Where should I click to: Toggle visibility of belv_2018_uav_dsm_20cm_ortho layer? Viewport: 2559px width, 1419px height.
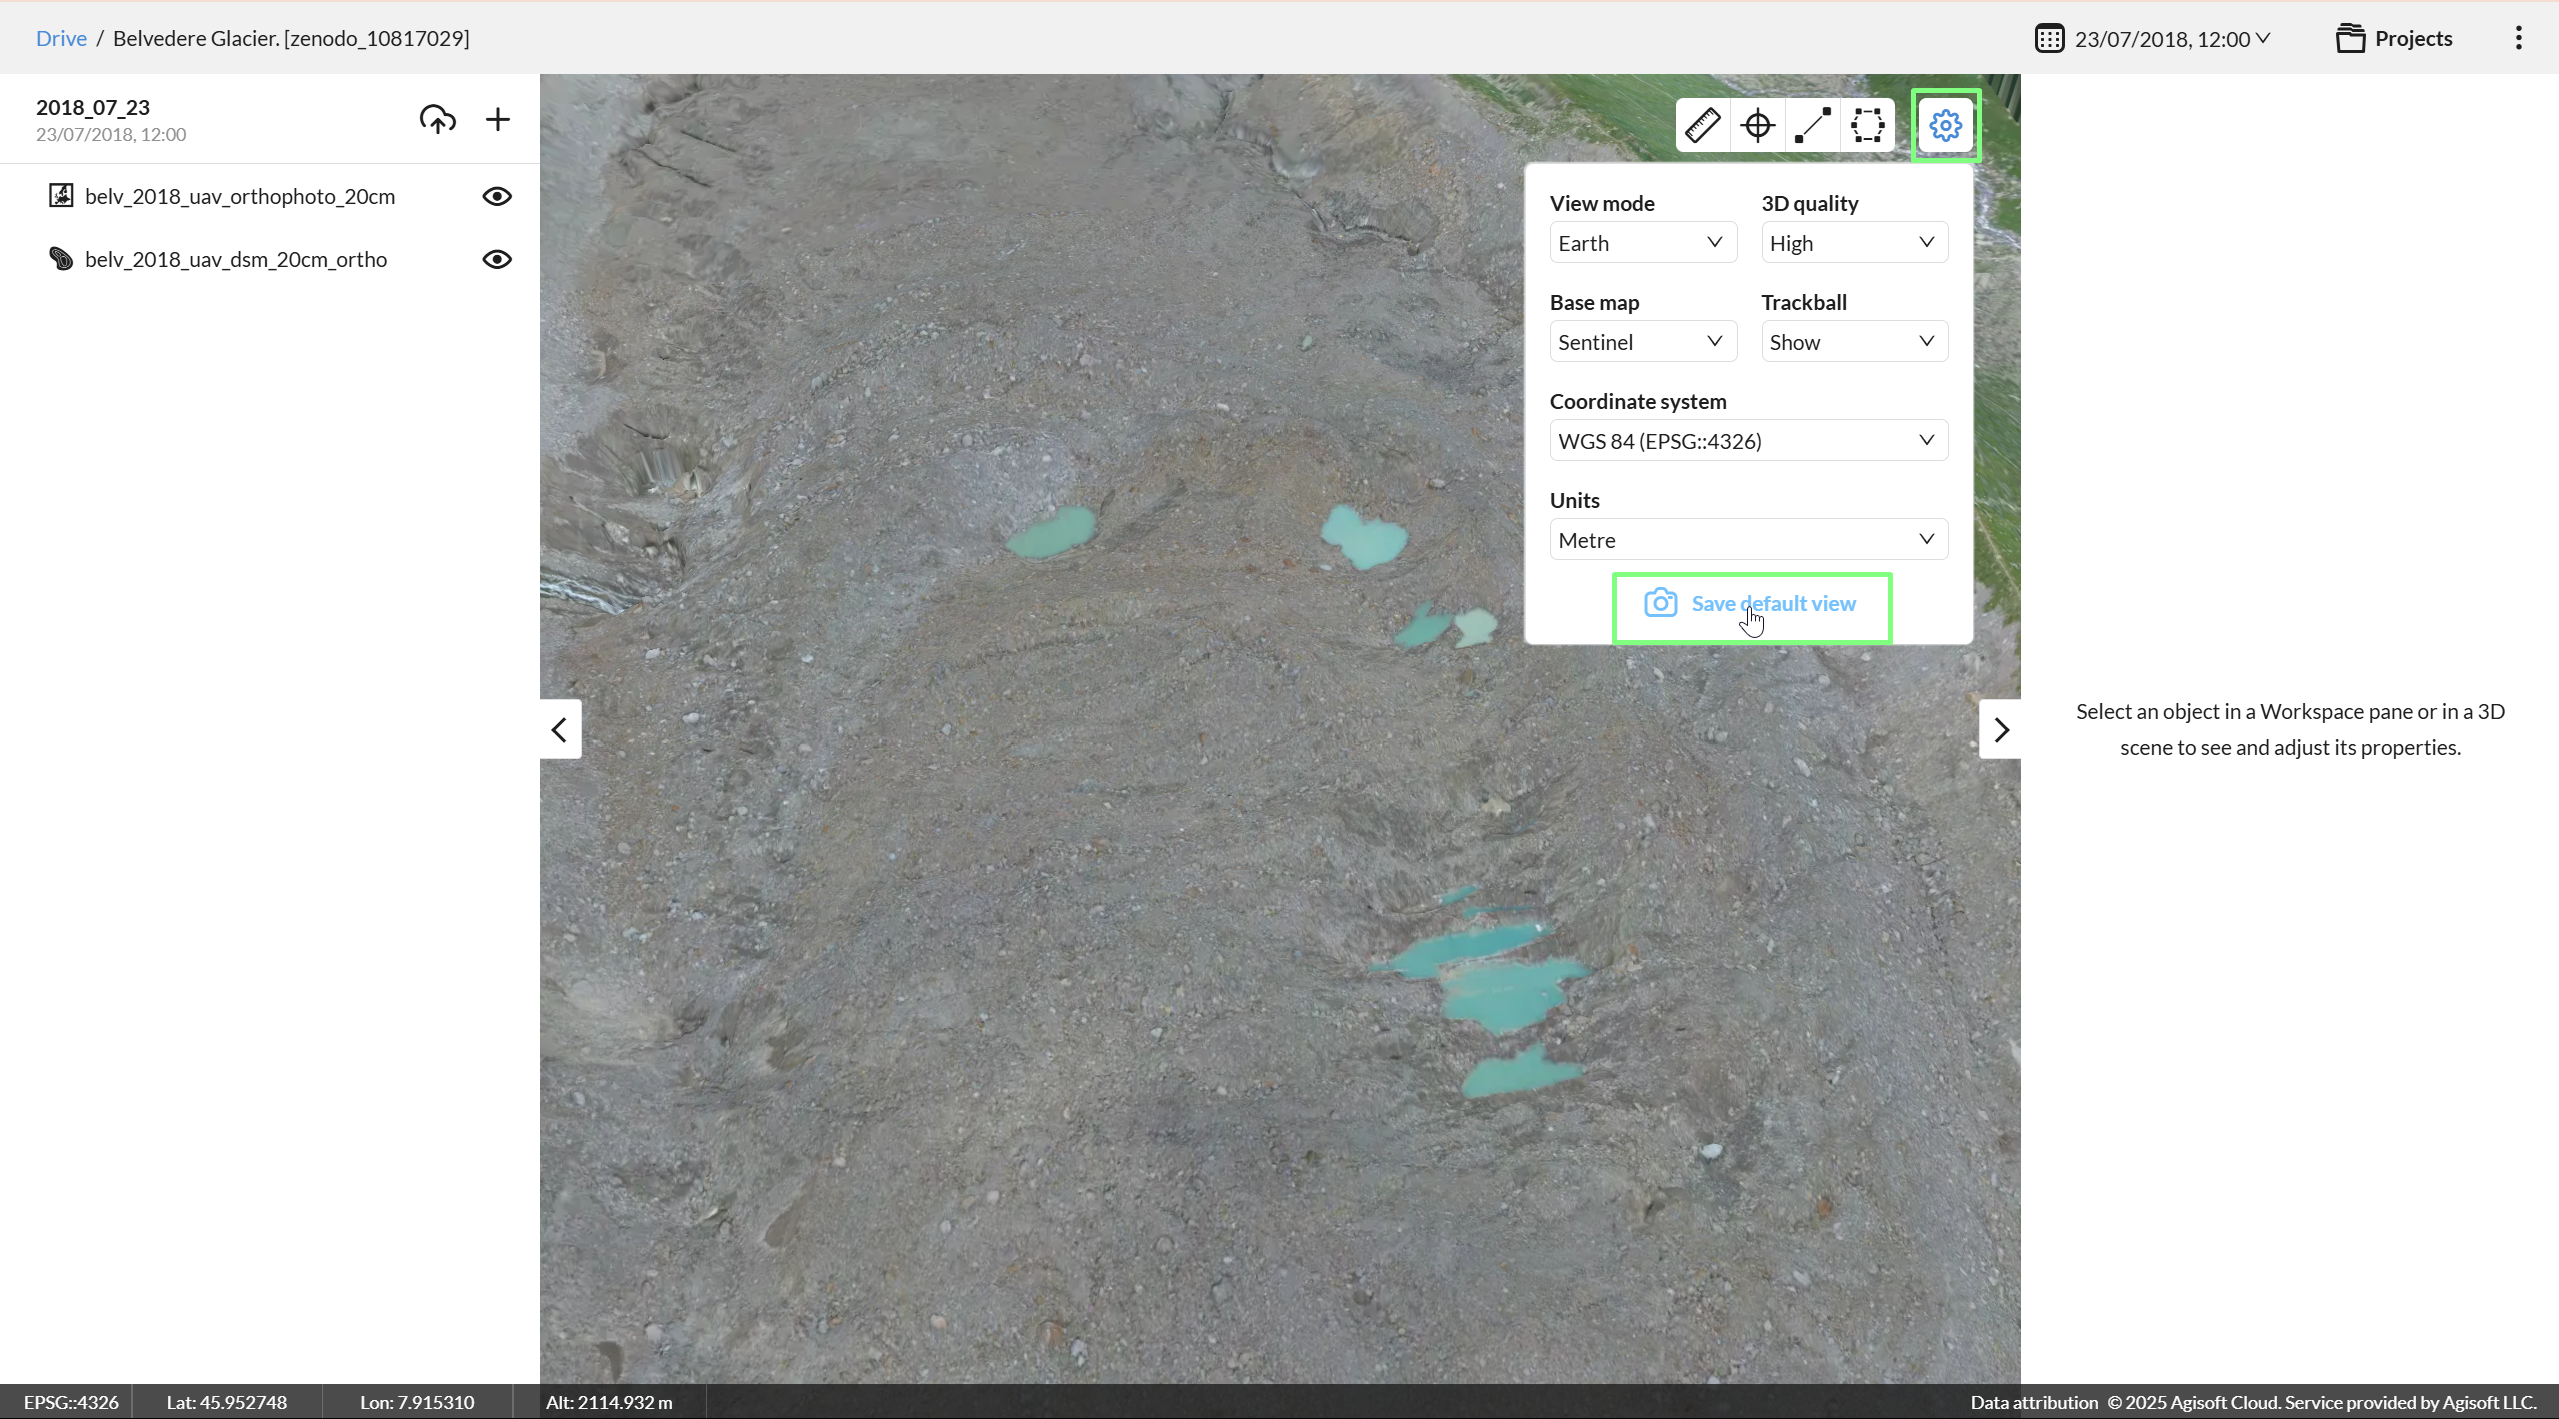497,259
